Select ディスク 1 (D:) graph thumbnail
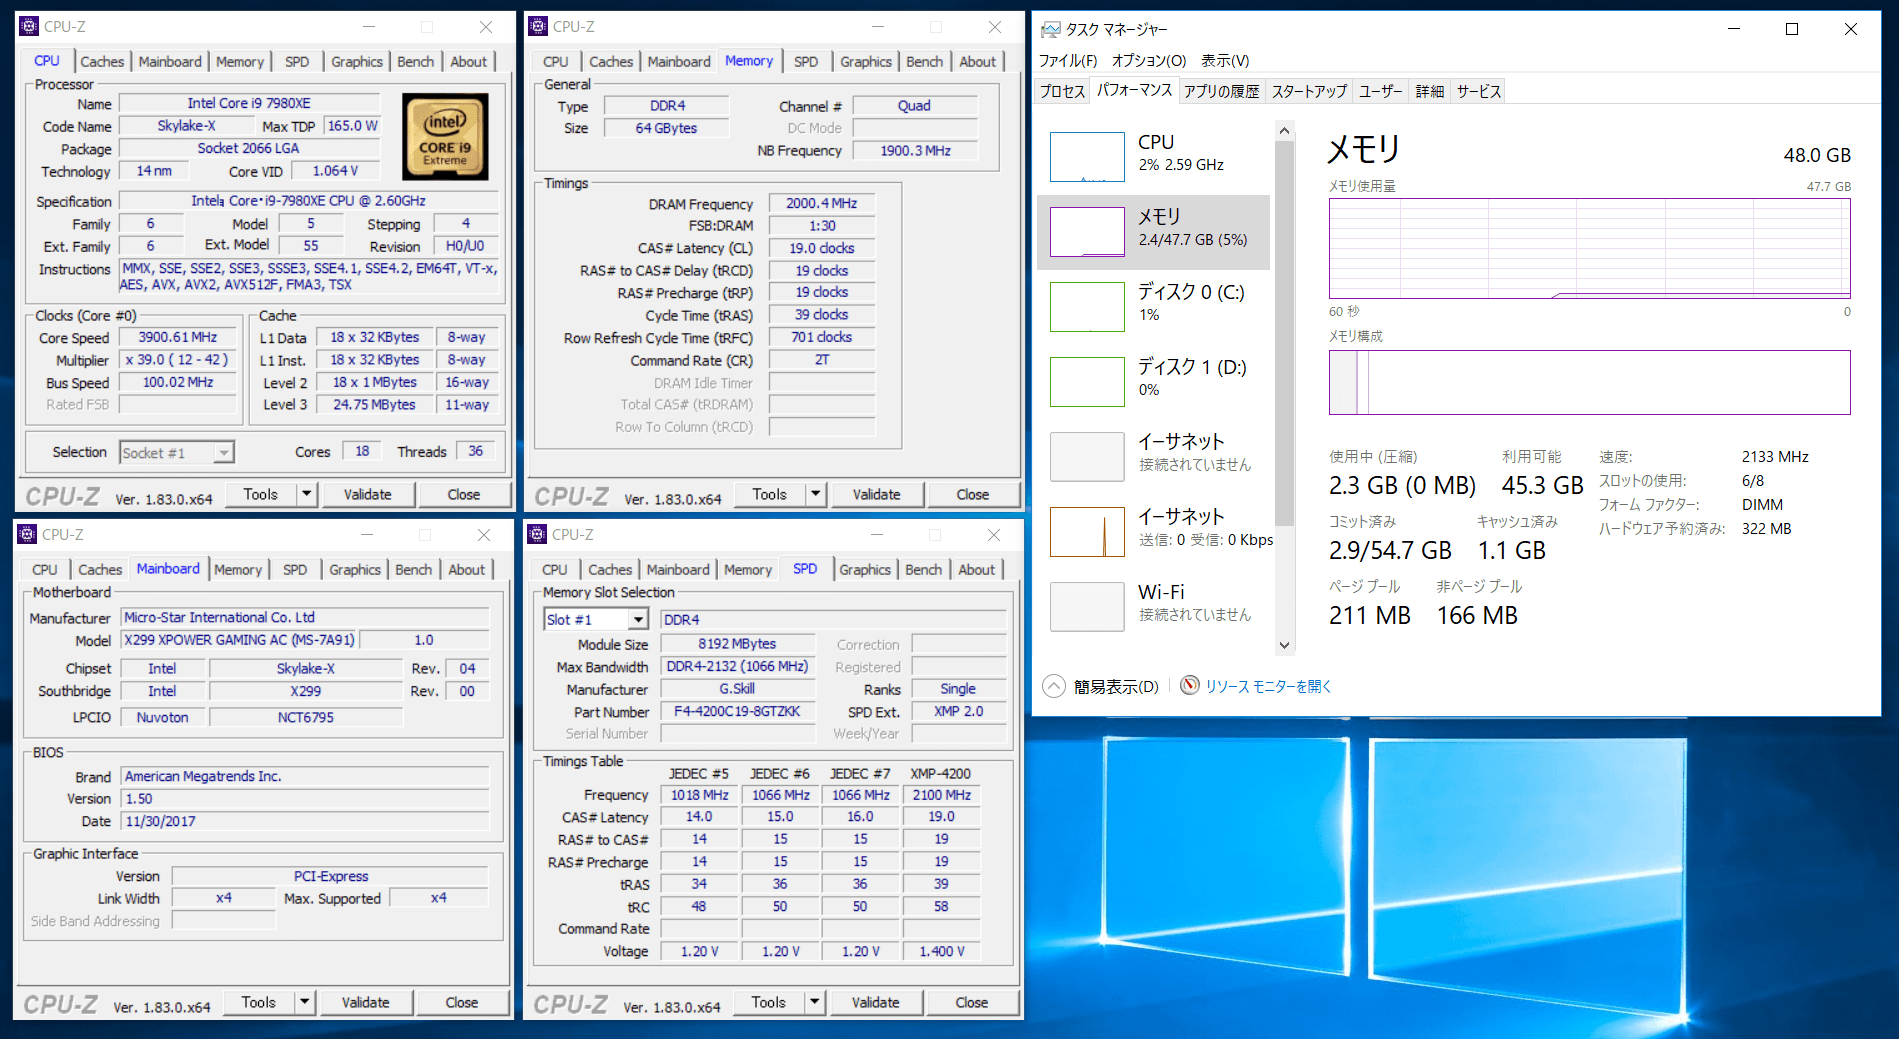The width and height of the screenshot is (1899, 1039). tap(1087, 382)
